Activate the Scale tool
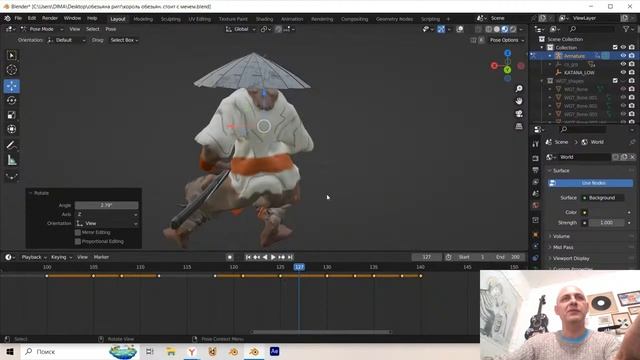 pos(11,115)
